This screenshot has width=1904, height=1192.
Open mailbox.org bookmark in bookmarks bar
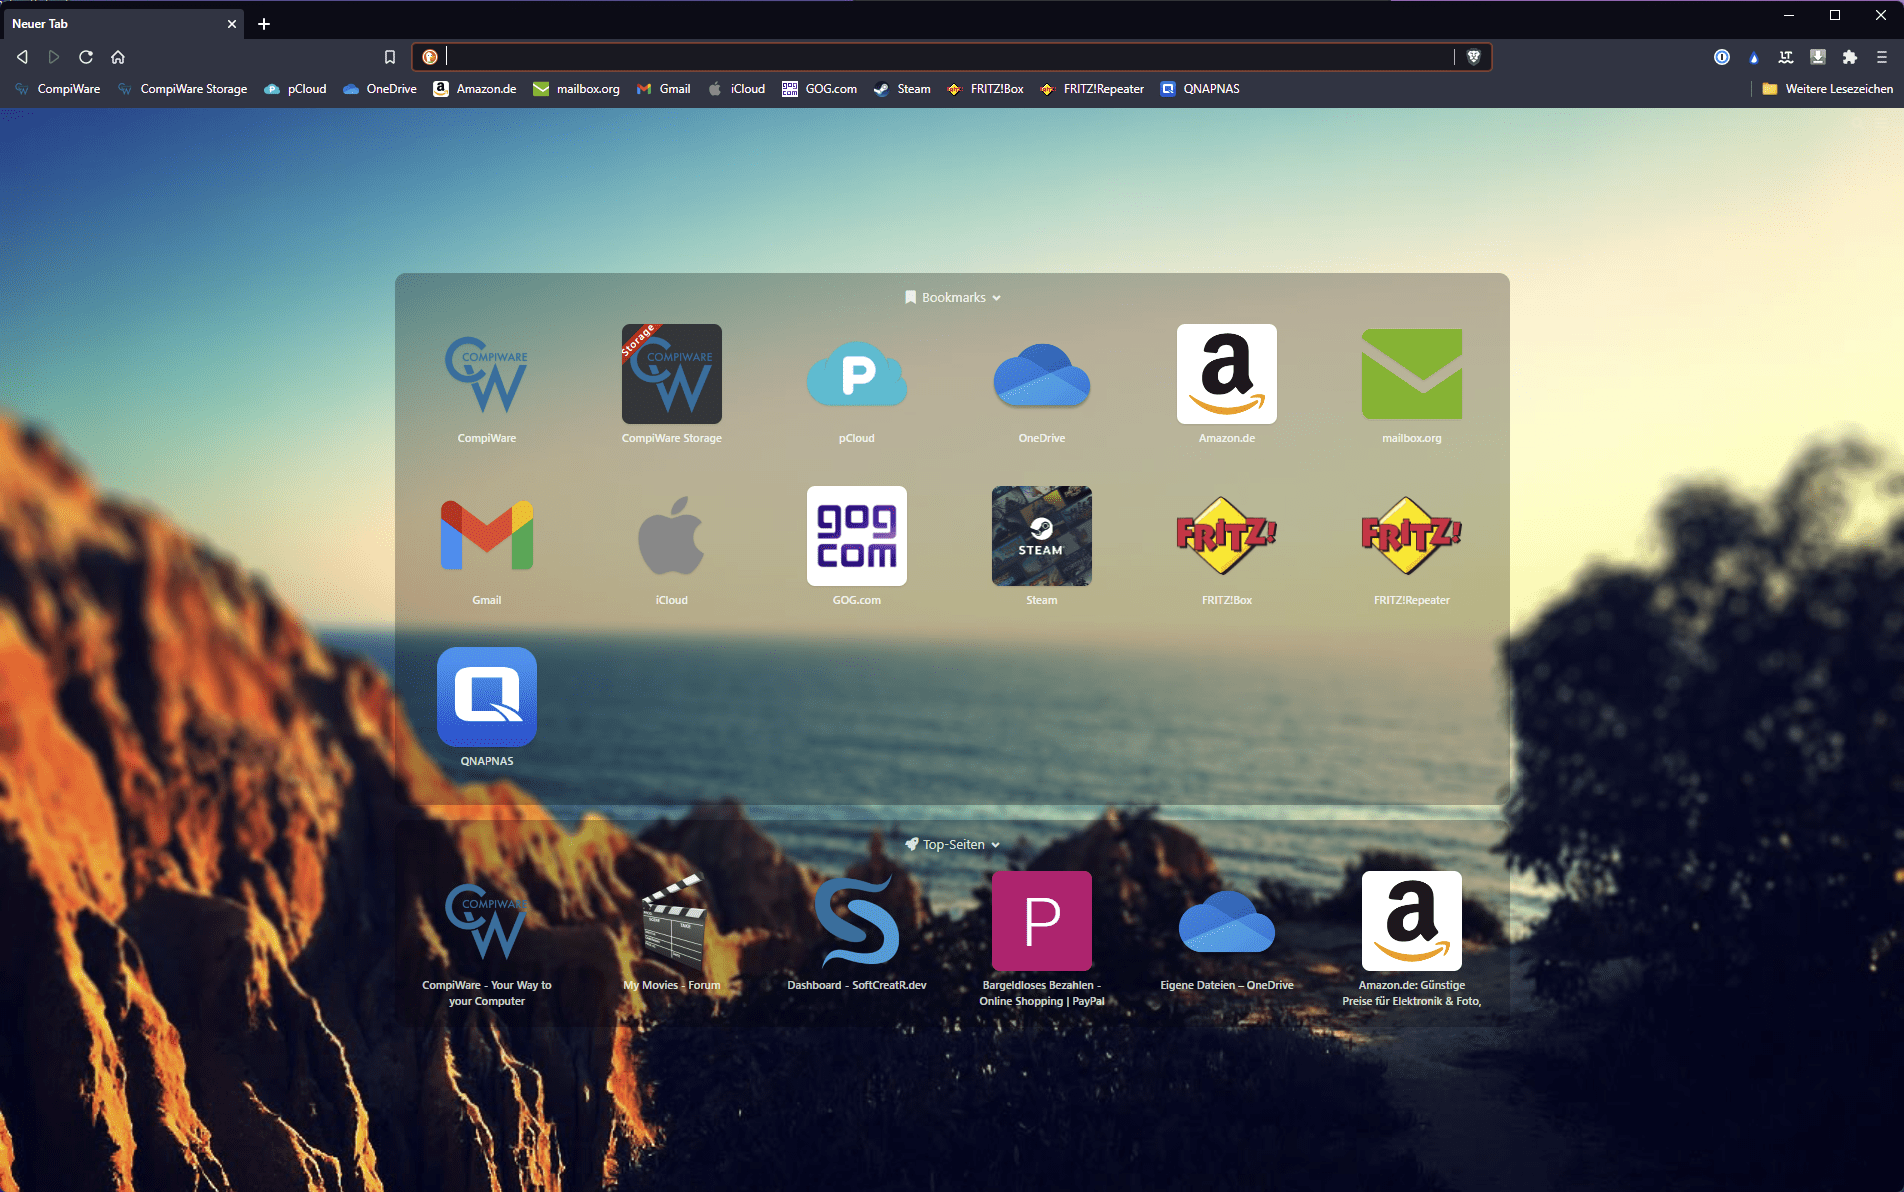(x=577, y=89)
